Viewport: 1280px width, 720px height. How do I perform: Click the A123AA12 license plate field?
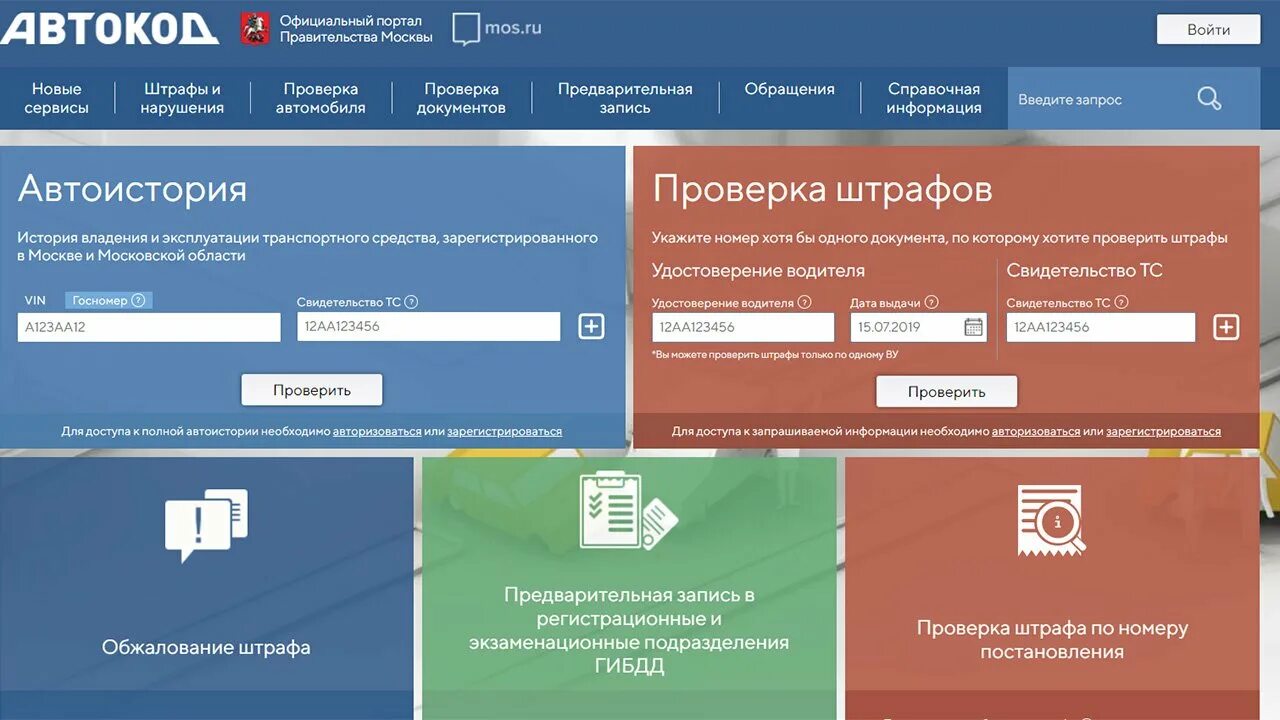click(x=149, y=327)
